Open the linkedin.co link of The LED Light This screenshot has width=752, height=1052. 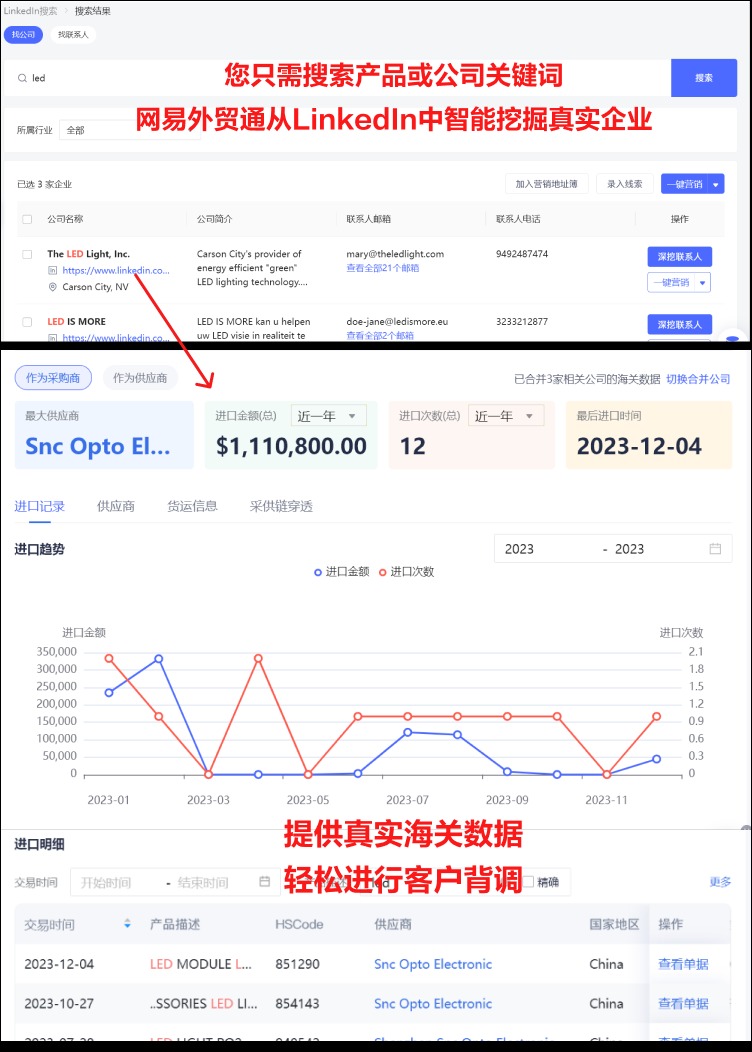click(116, 270)
